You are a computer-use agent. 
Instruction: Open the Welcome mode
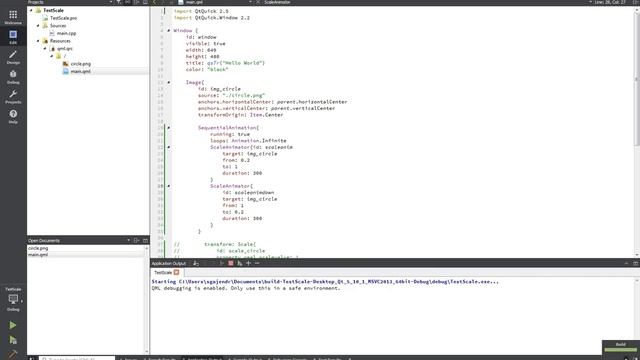(x=13, y=18)
